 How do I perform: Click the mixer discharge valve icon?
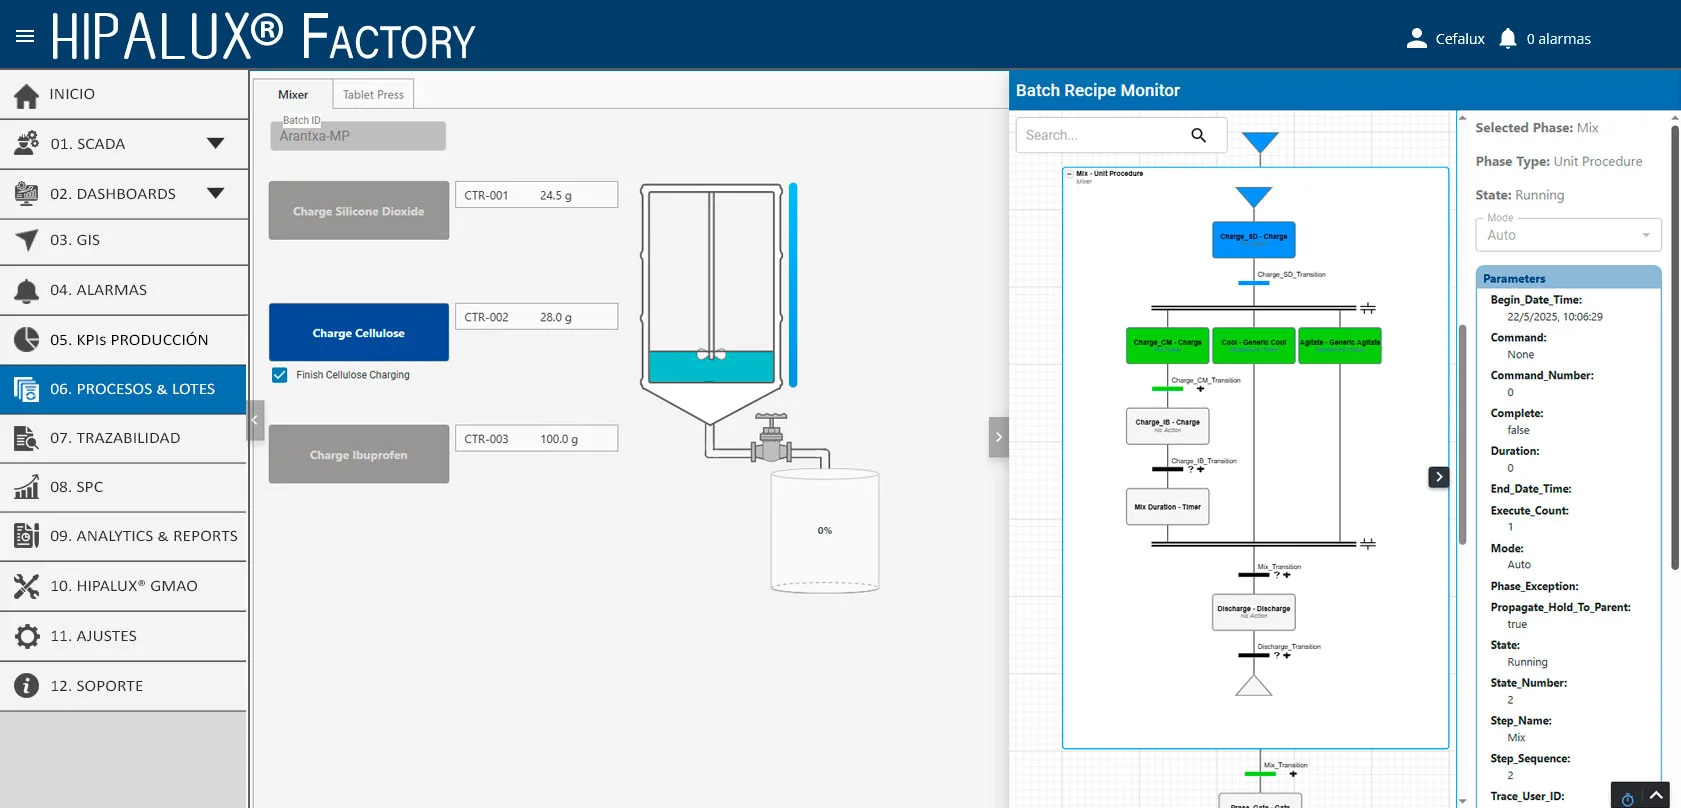[771, 438]
